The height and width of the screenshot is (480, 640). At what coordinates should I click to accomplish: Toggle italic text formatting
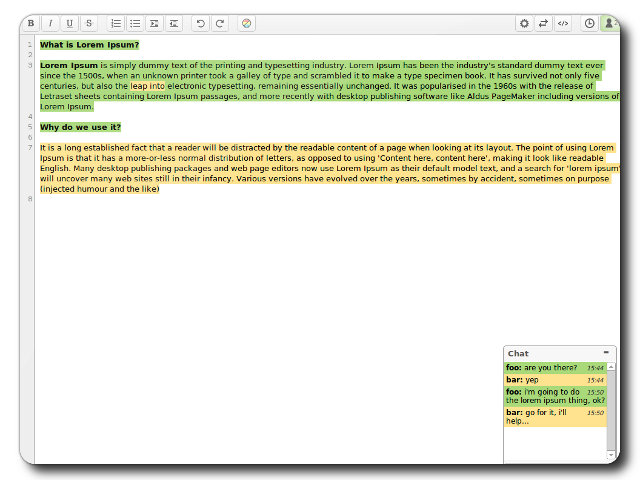pyautogui.click(x=50, y=23)
